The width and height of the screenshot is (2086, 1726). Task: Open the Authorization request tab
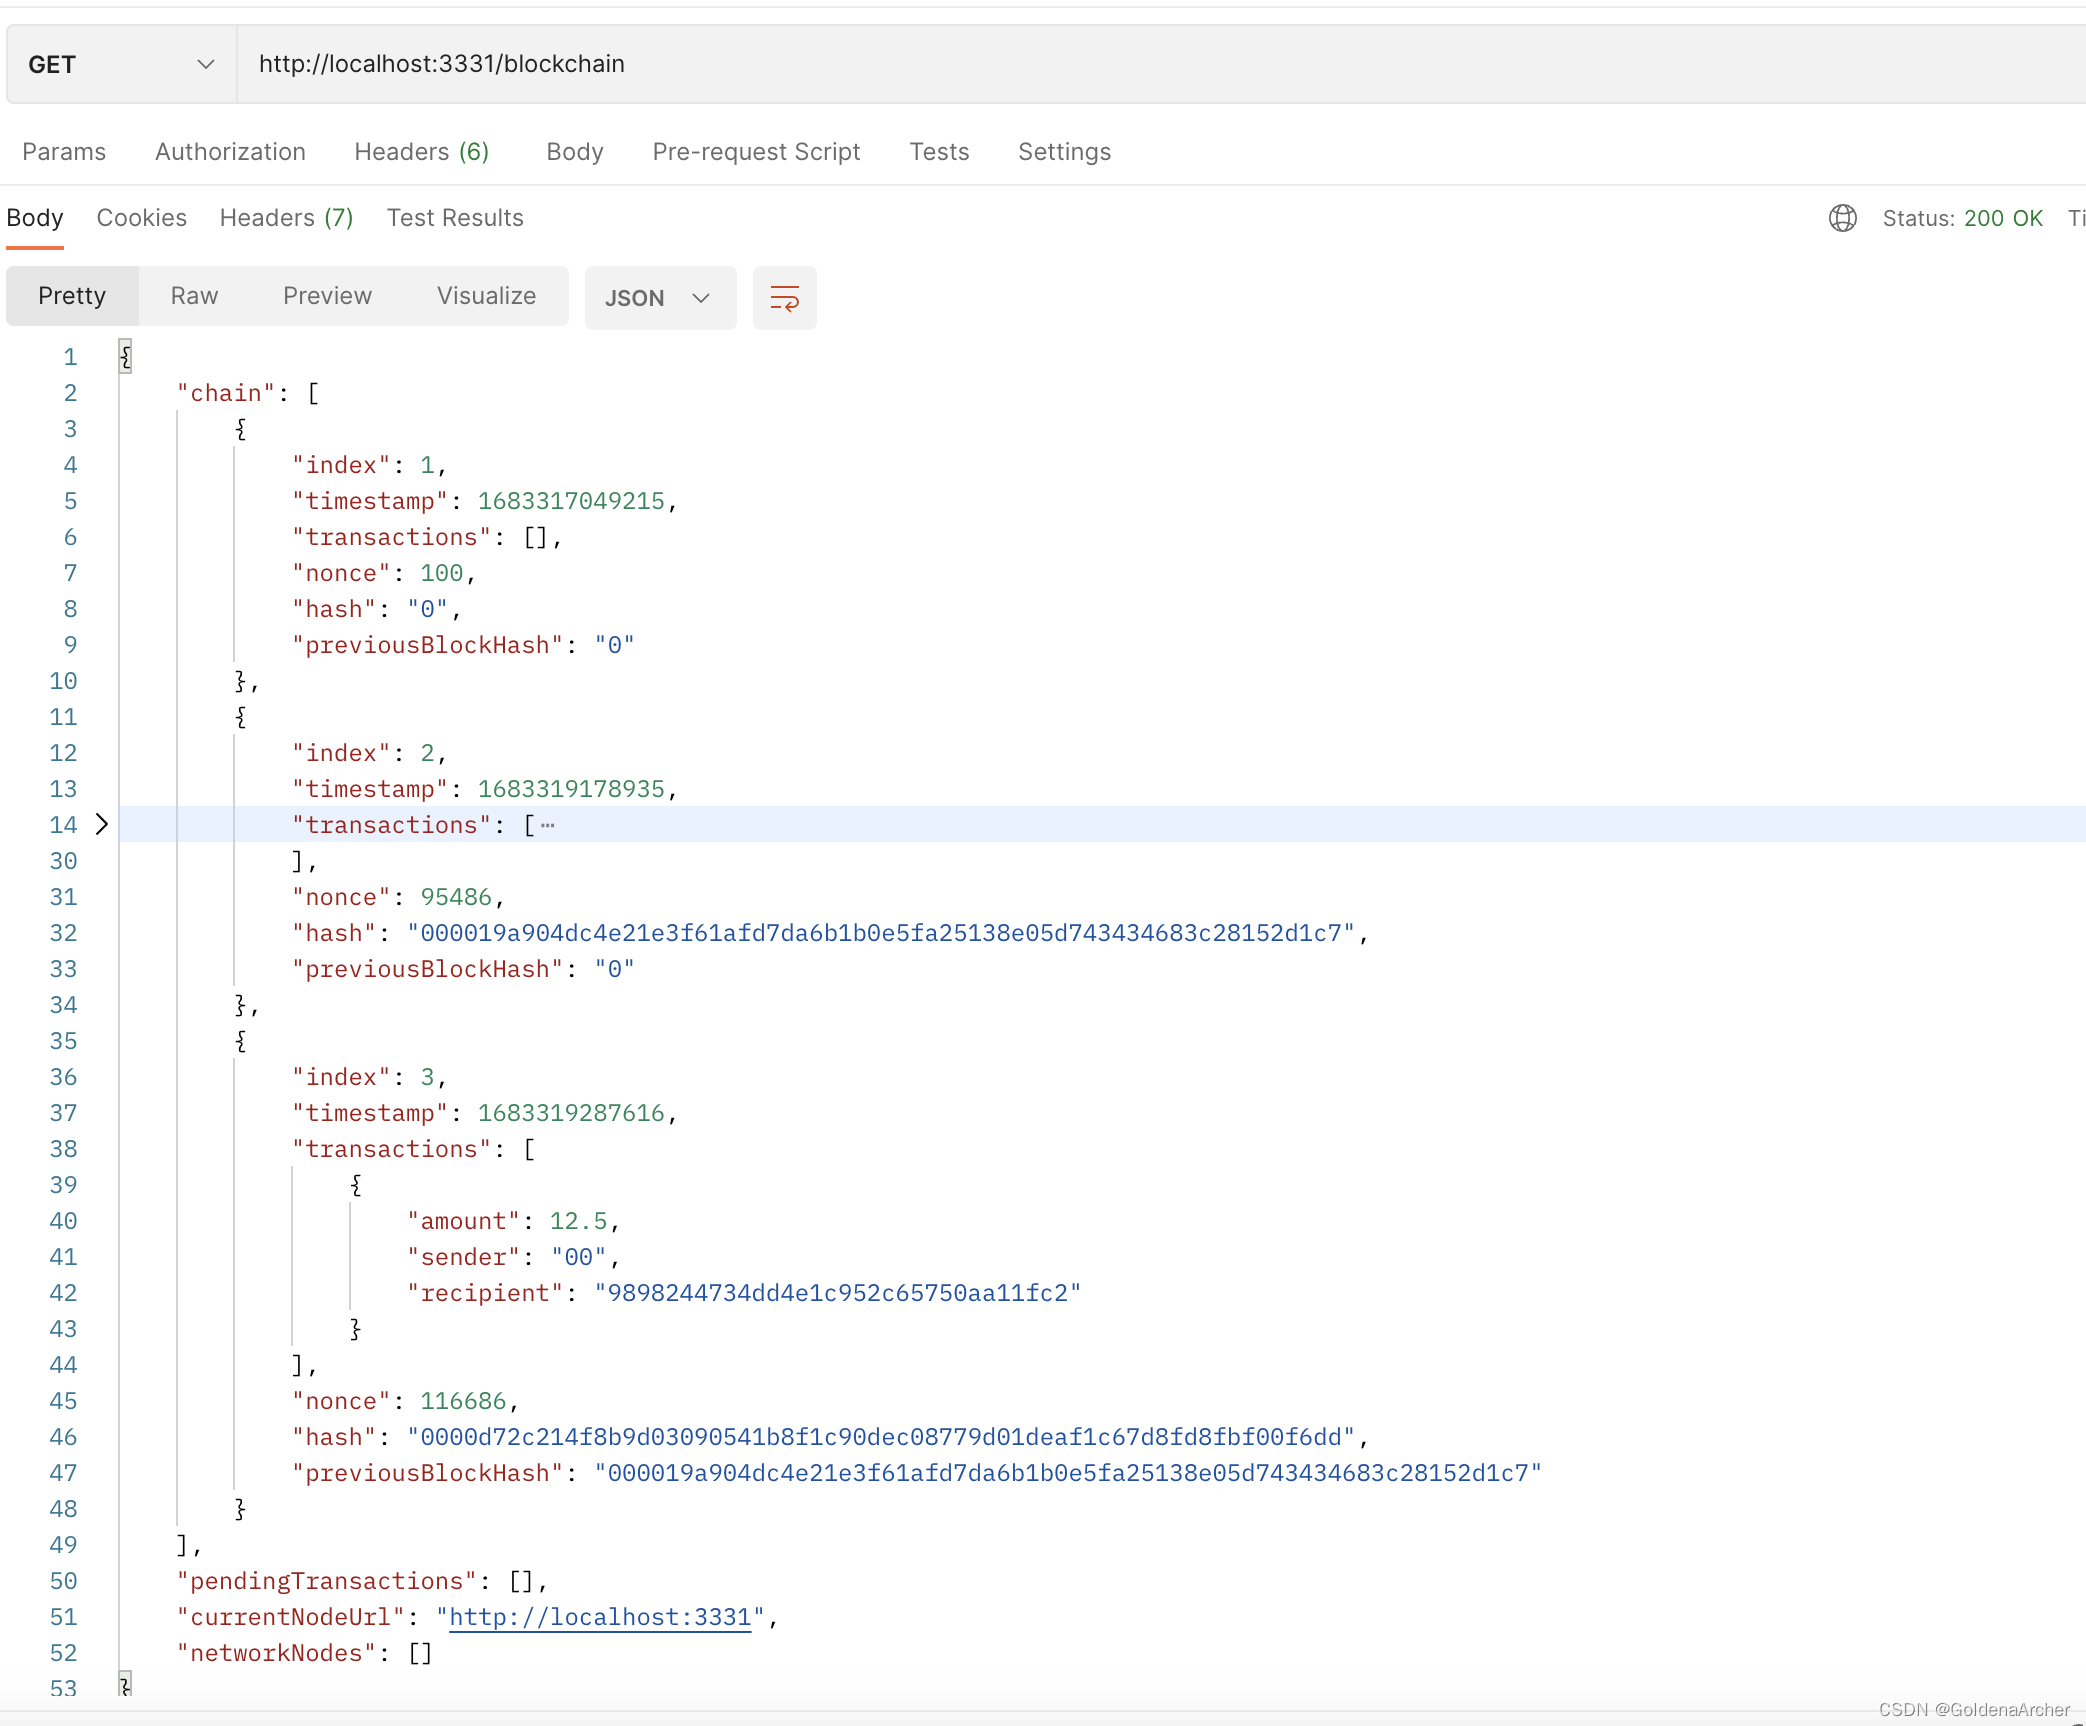230,152
